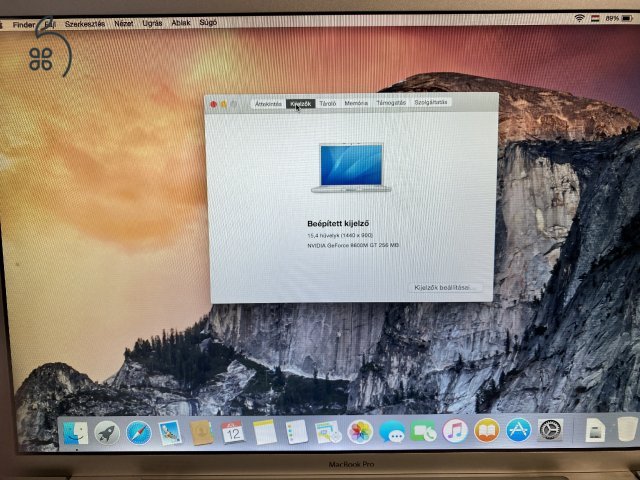This screenshot has width=640, height=480.
Task: Open the Nézet menu
Action: click(x=124, y=23)
